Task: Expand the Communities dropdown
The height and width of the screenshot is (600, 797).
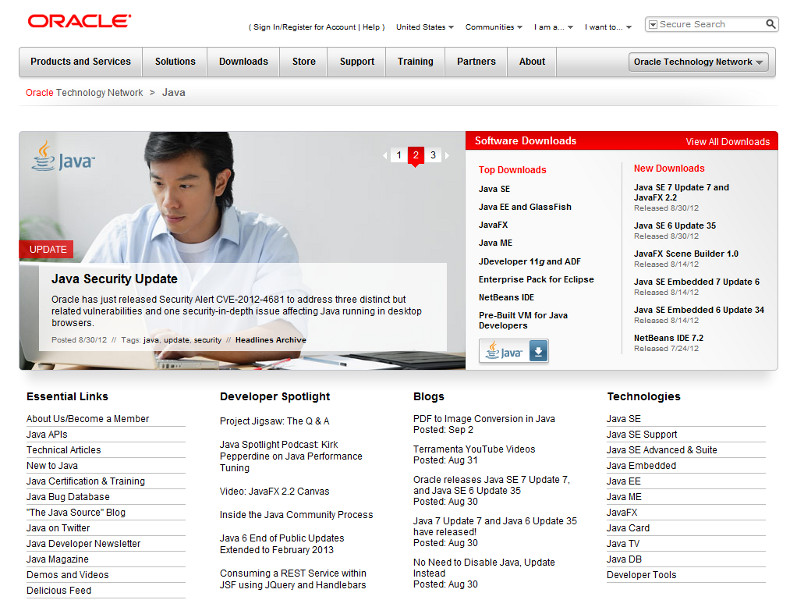Action: point(494,27)
